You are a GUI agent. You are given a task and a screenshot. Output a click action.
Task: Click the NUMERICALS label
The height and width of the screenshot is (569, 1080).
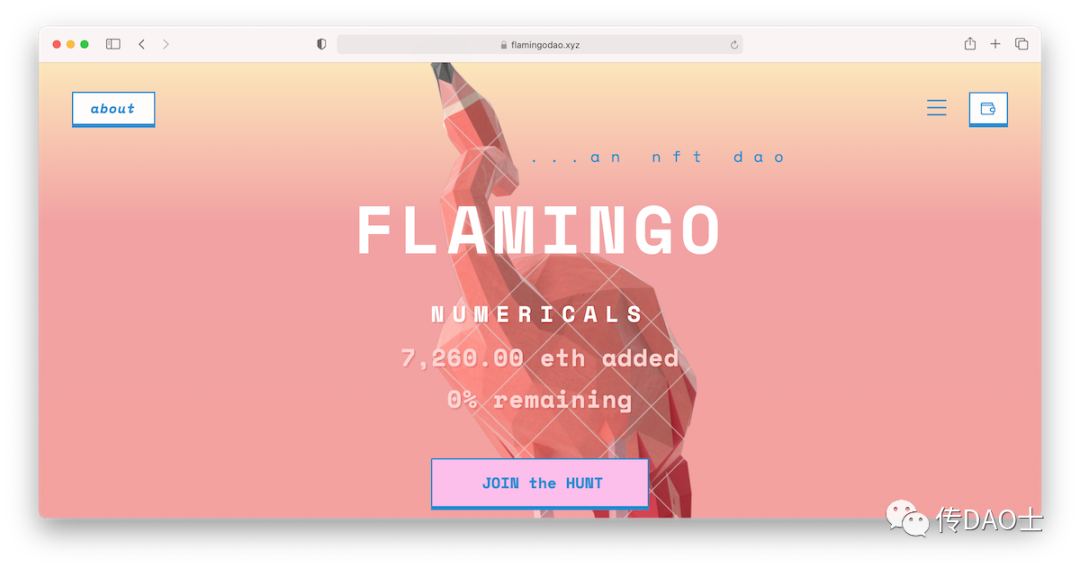click(537, 315)
